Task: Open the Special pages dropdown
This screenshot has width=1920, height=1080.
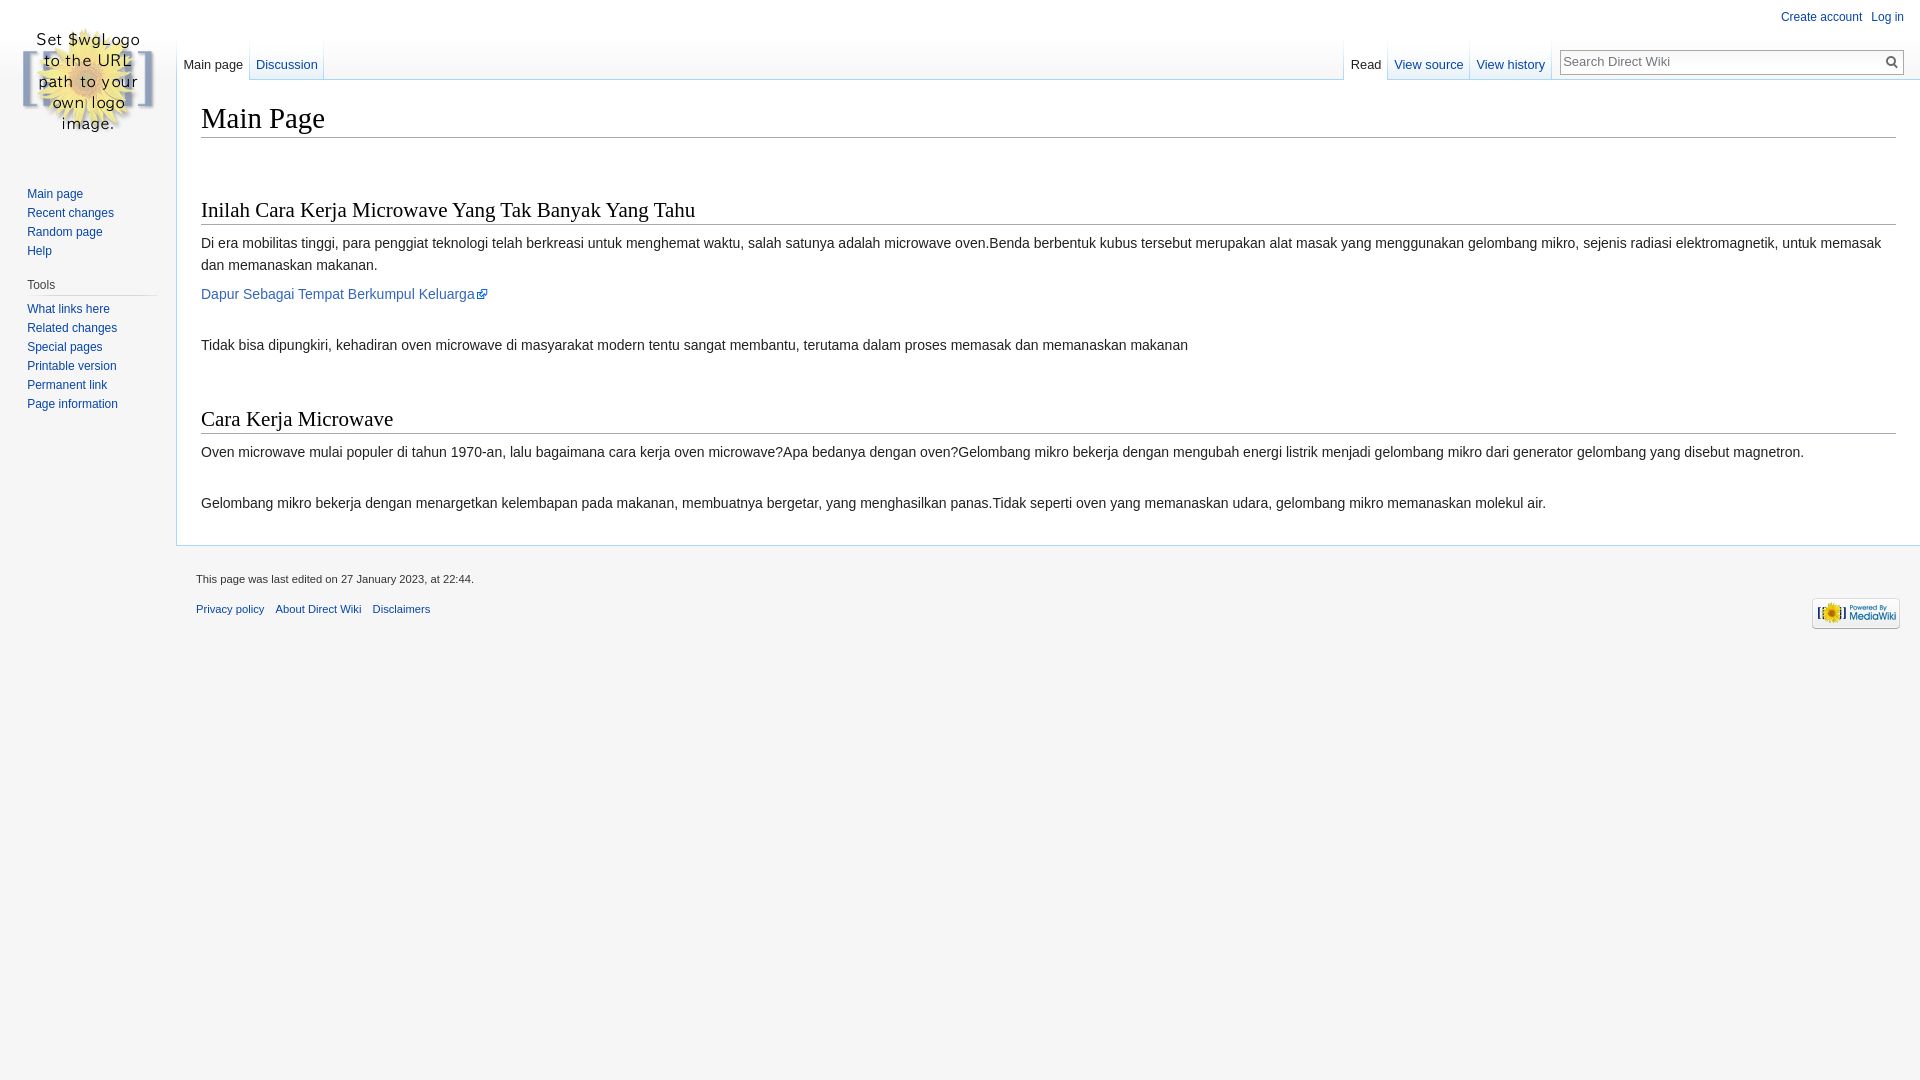Action: click(65, 347)
